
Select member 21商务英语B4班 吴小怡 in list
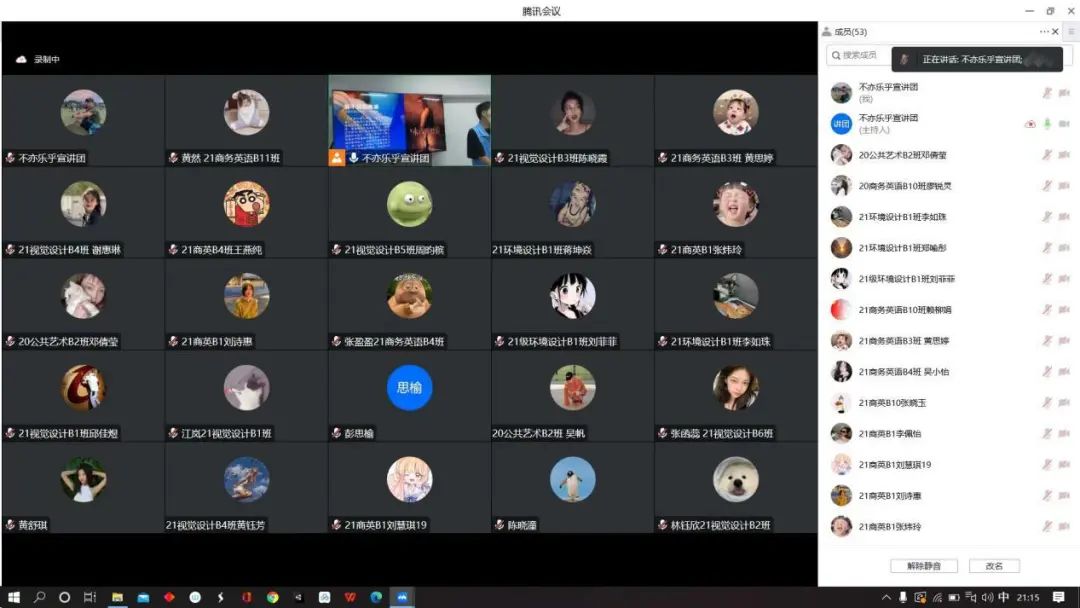coord(903,372)
